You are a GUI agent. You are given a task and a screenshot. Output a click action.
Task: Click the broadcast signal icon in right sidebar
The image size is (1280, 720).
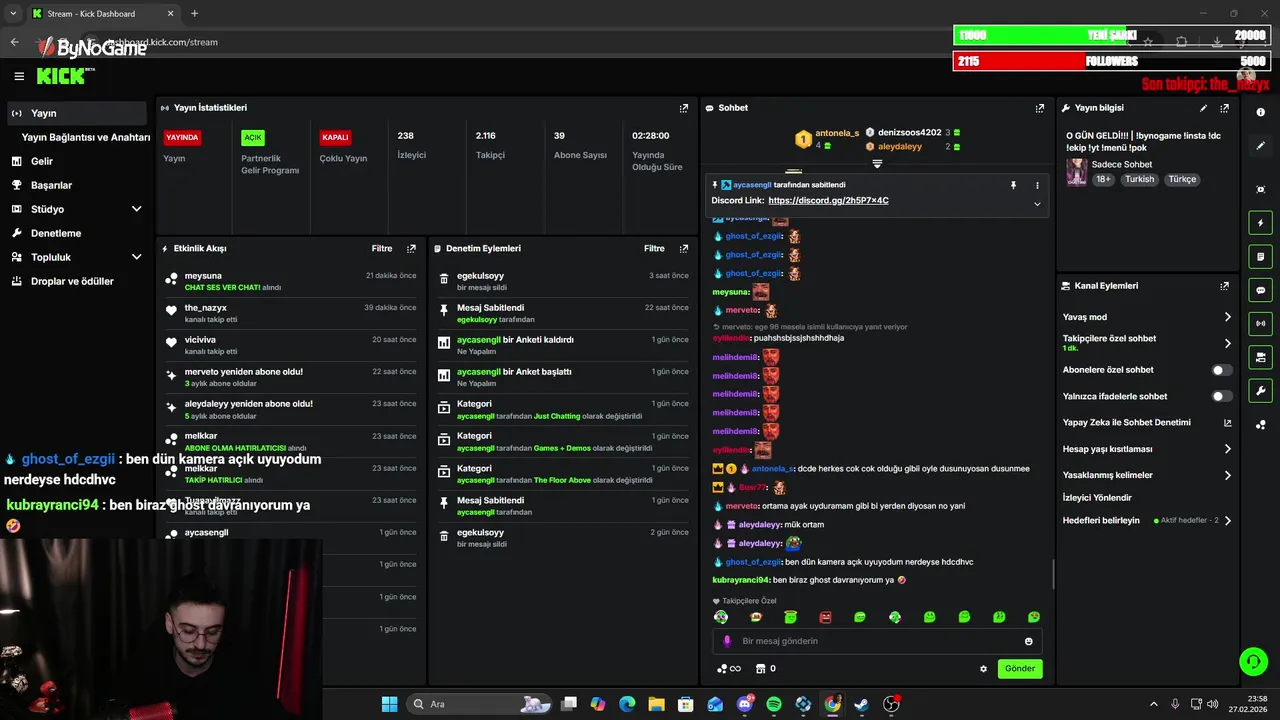tap(1260, 323)
